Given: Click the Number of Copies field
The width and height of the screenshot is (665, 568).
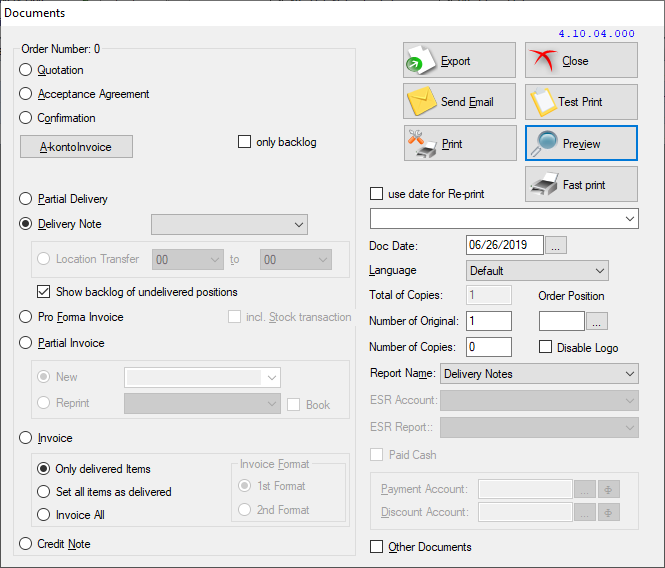Looking at the screenshot, I should pyautogui.click(x=489, y=347).
